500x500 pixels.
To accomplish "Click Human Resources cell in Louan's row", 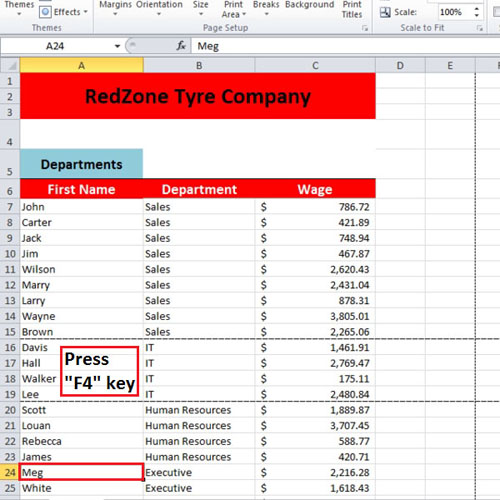I will pos(199,426).
